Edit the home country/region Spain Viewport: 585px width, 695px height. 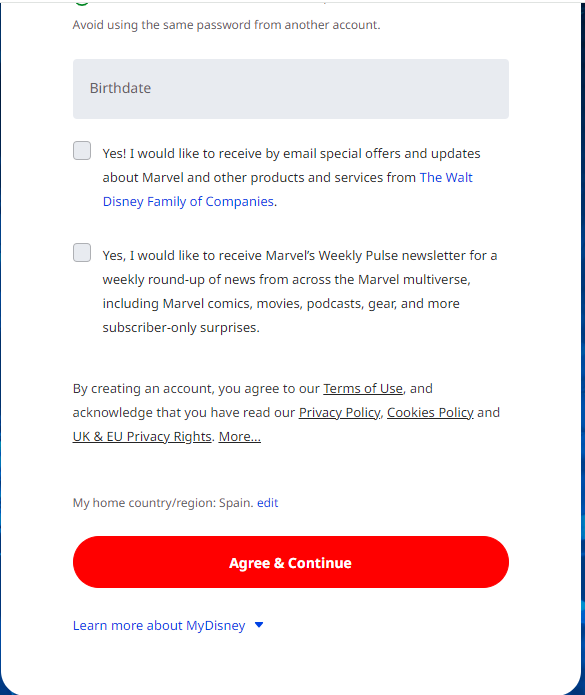pyautogui.click(x=268, y=503)
